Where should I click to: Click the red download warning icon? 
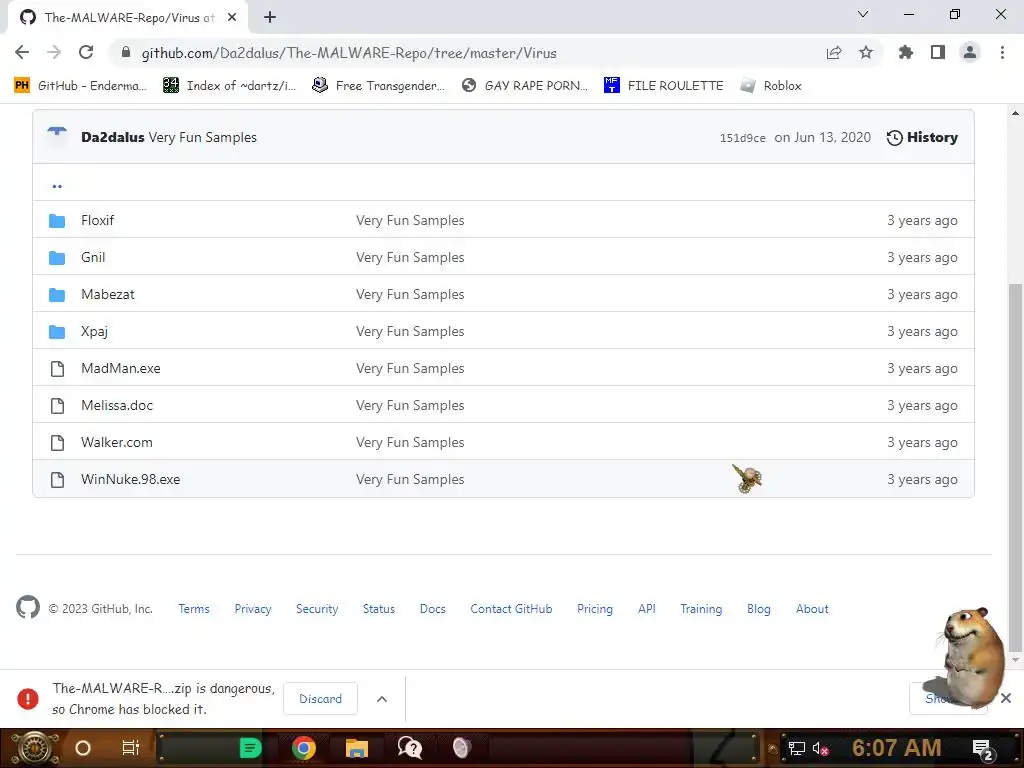(27, 699)
